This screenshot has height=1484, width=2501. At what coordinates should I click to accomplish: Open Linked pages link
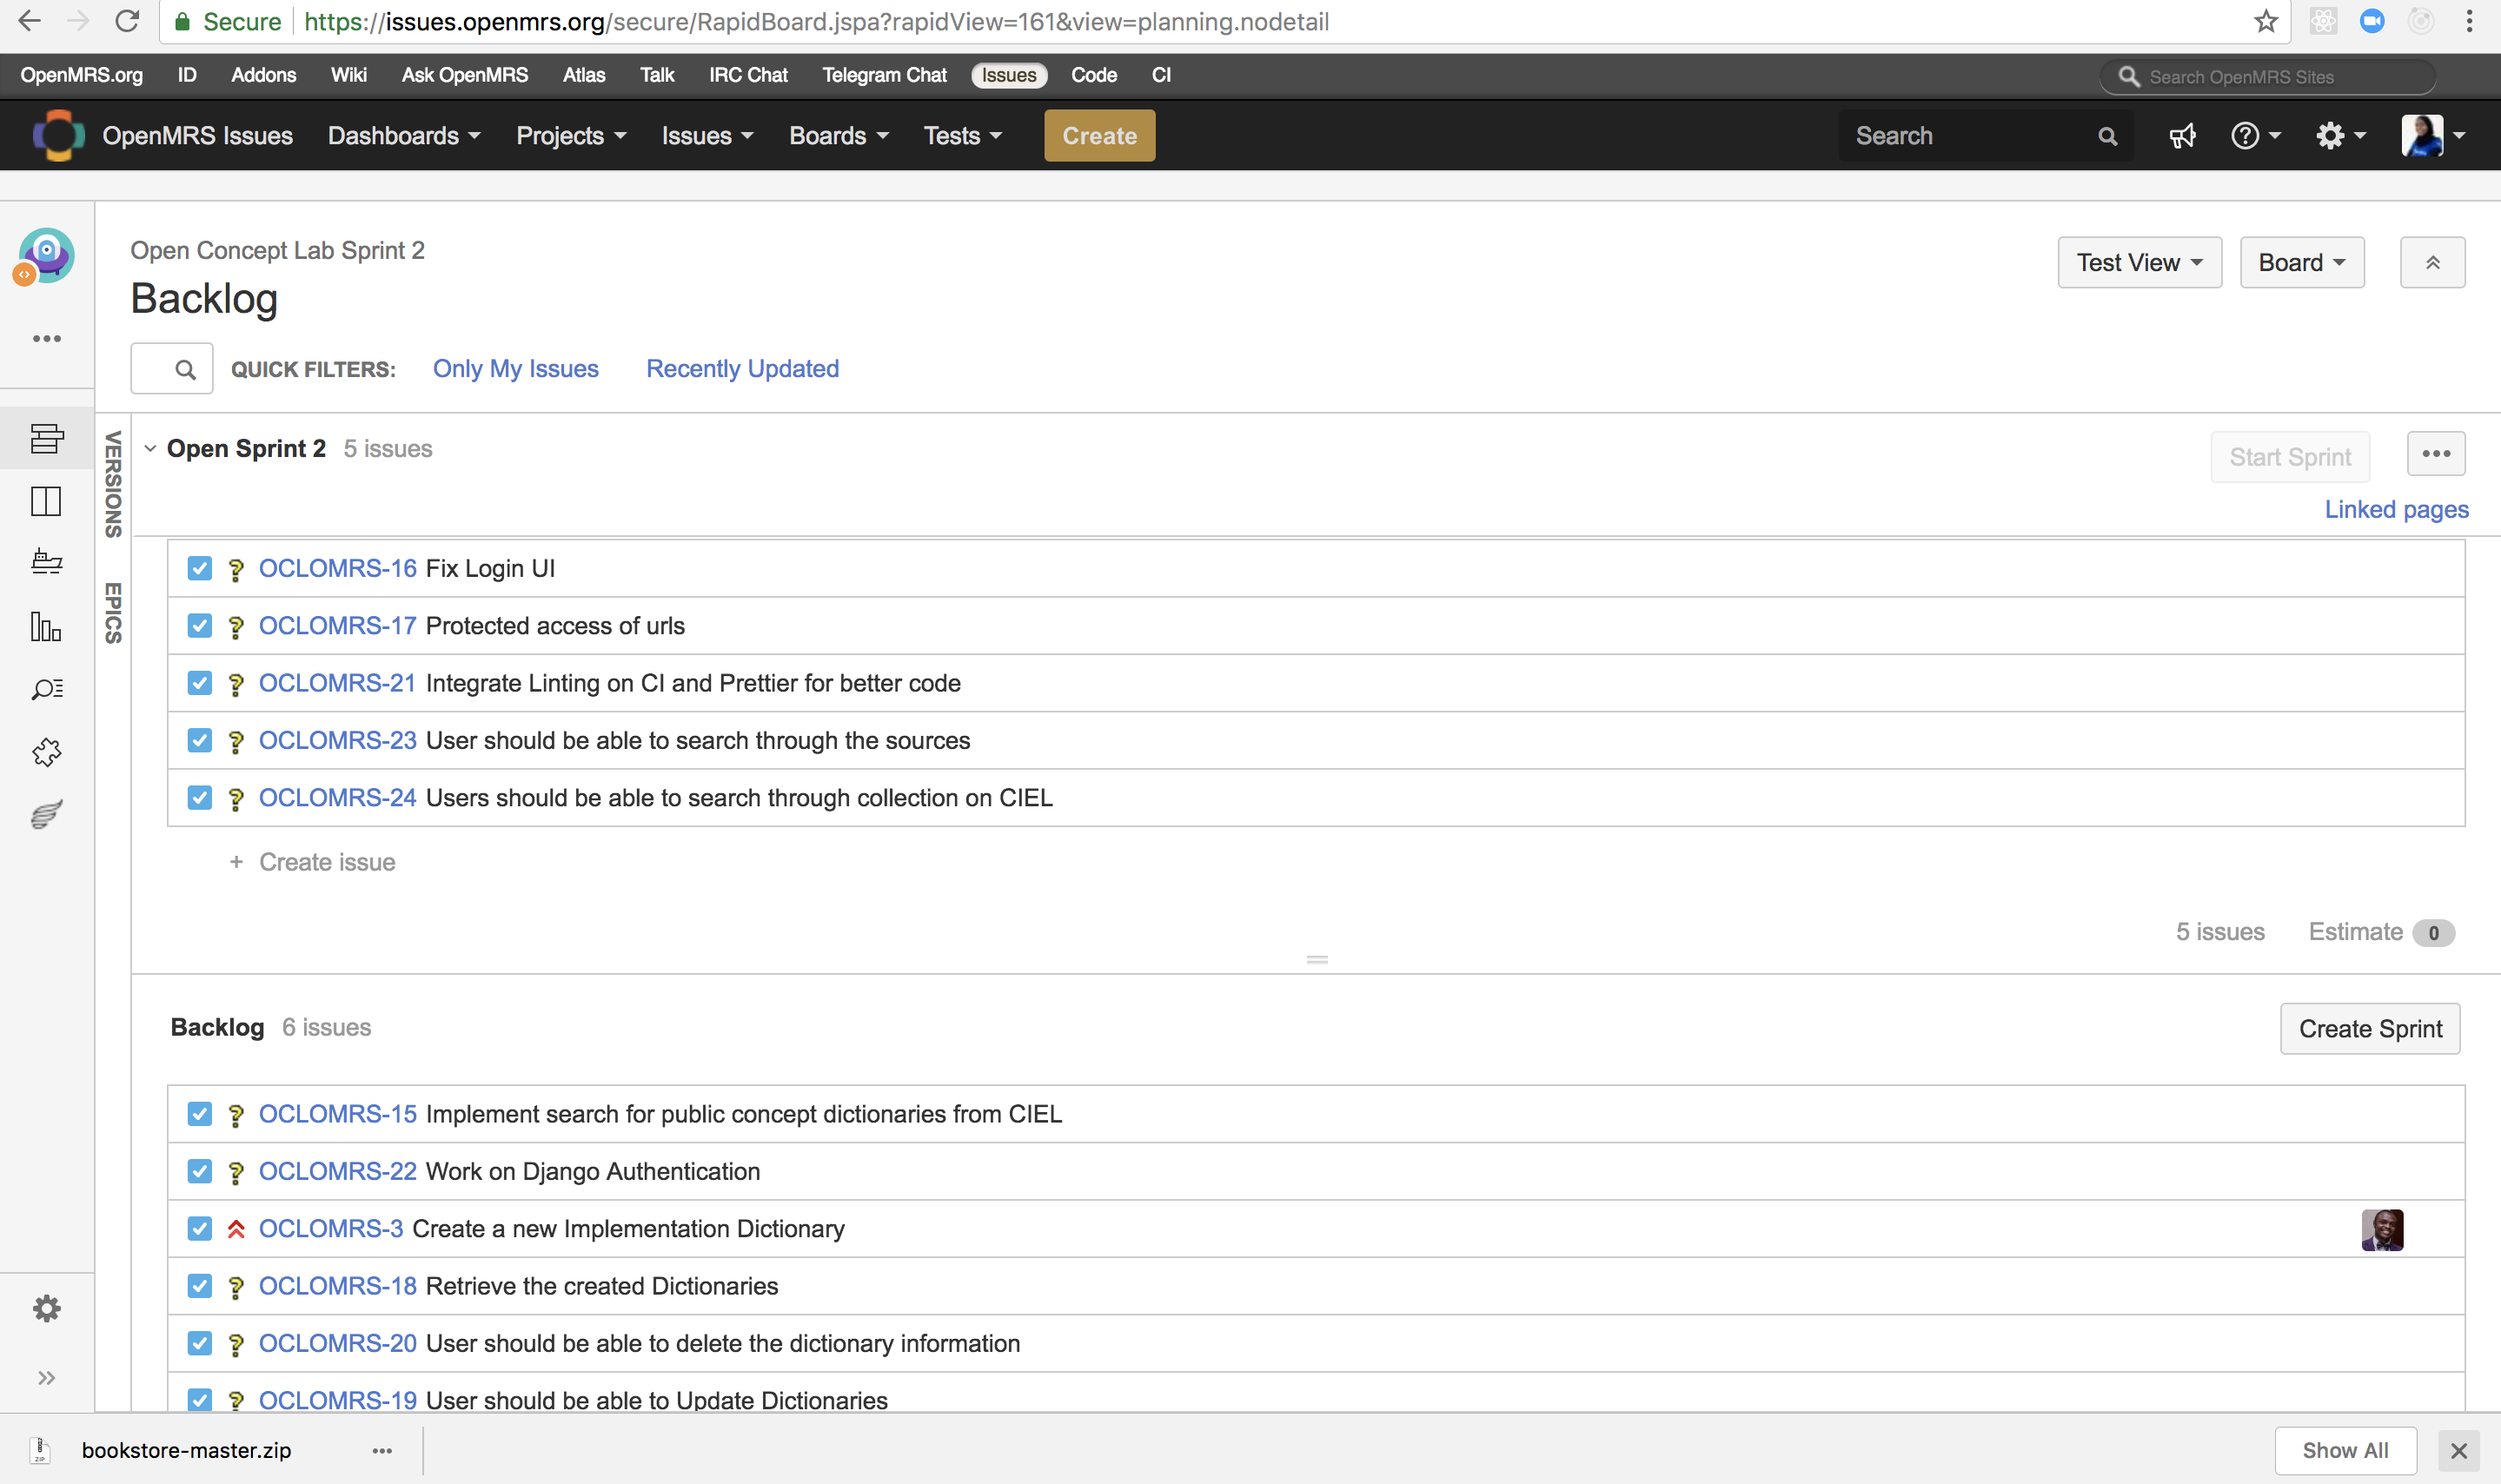point(2395,510)
